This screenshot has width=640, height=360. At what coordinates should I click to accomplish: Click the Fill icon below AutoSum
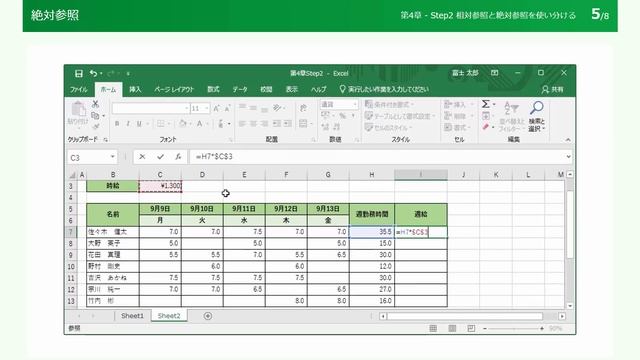click(x=486, y=116)
